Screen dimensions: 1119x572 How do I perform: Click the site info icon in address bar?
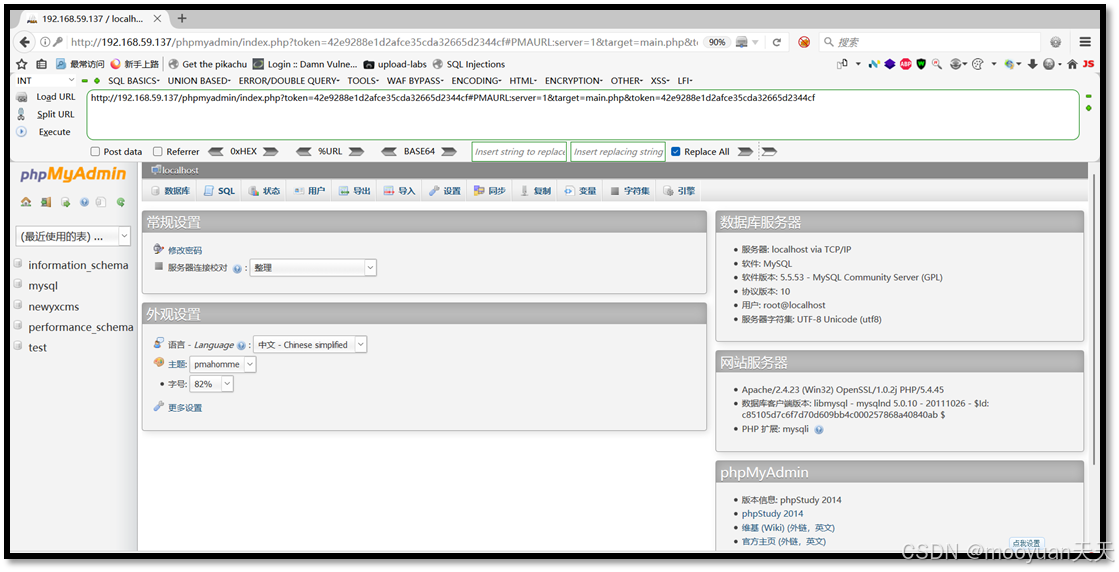pyautogui.click(x=45, y=42)
